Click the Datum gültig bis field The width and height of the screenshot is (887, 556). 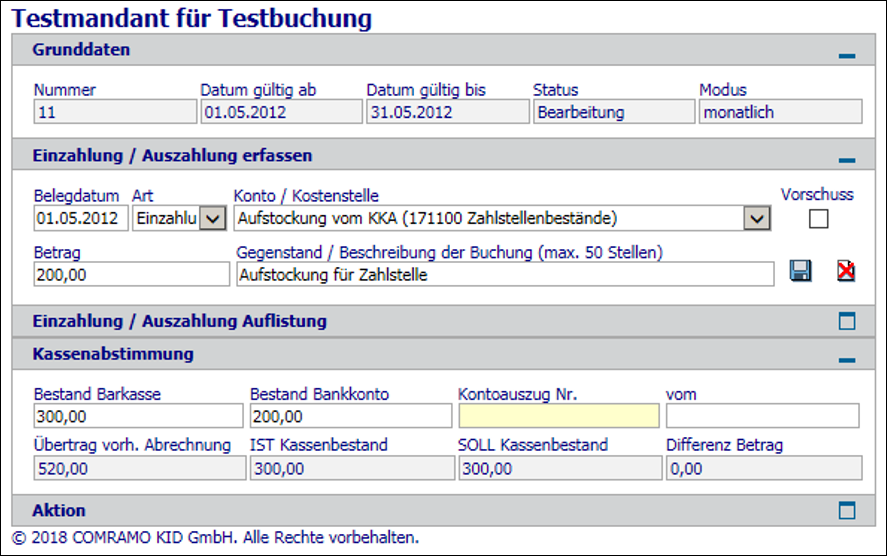(x=447, y=112)
